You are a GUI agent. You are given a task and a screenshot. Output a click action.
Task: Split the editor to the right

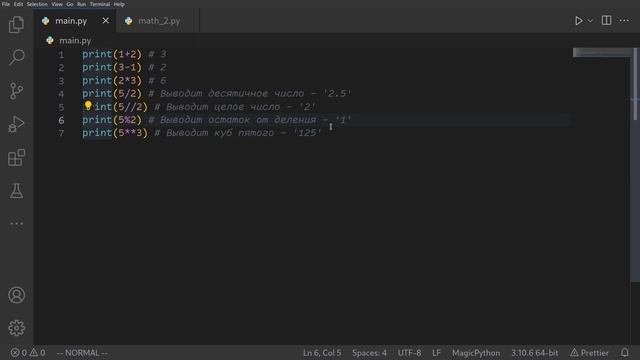pos(607,20)
